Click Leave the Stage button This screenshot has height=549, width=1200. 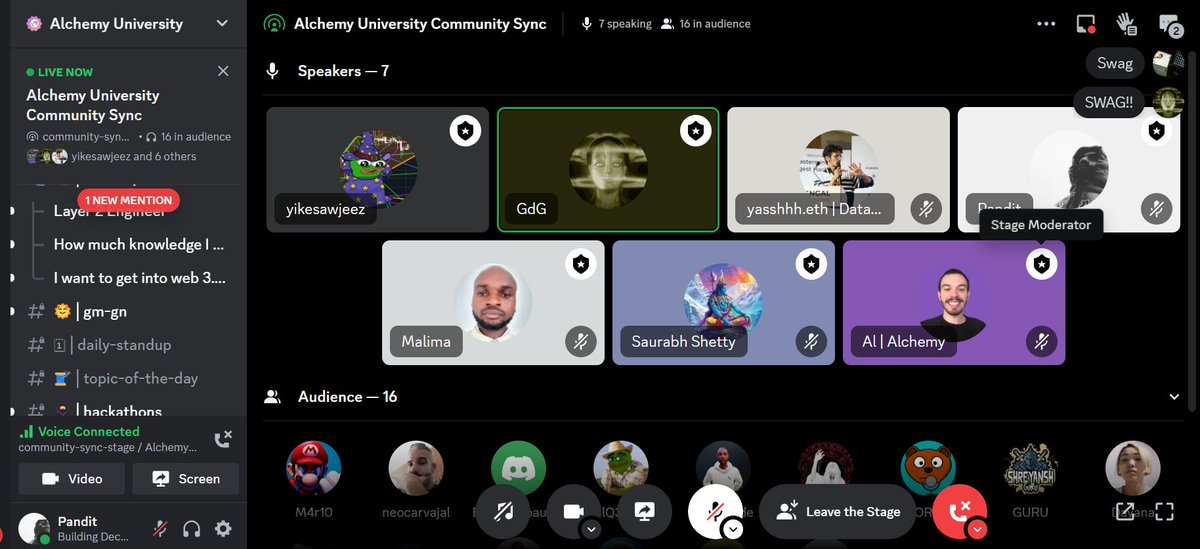pos(838,511)
